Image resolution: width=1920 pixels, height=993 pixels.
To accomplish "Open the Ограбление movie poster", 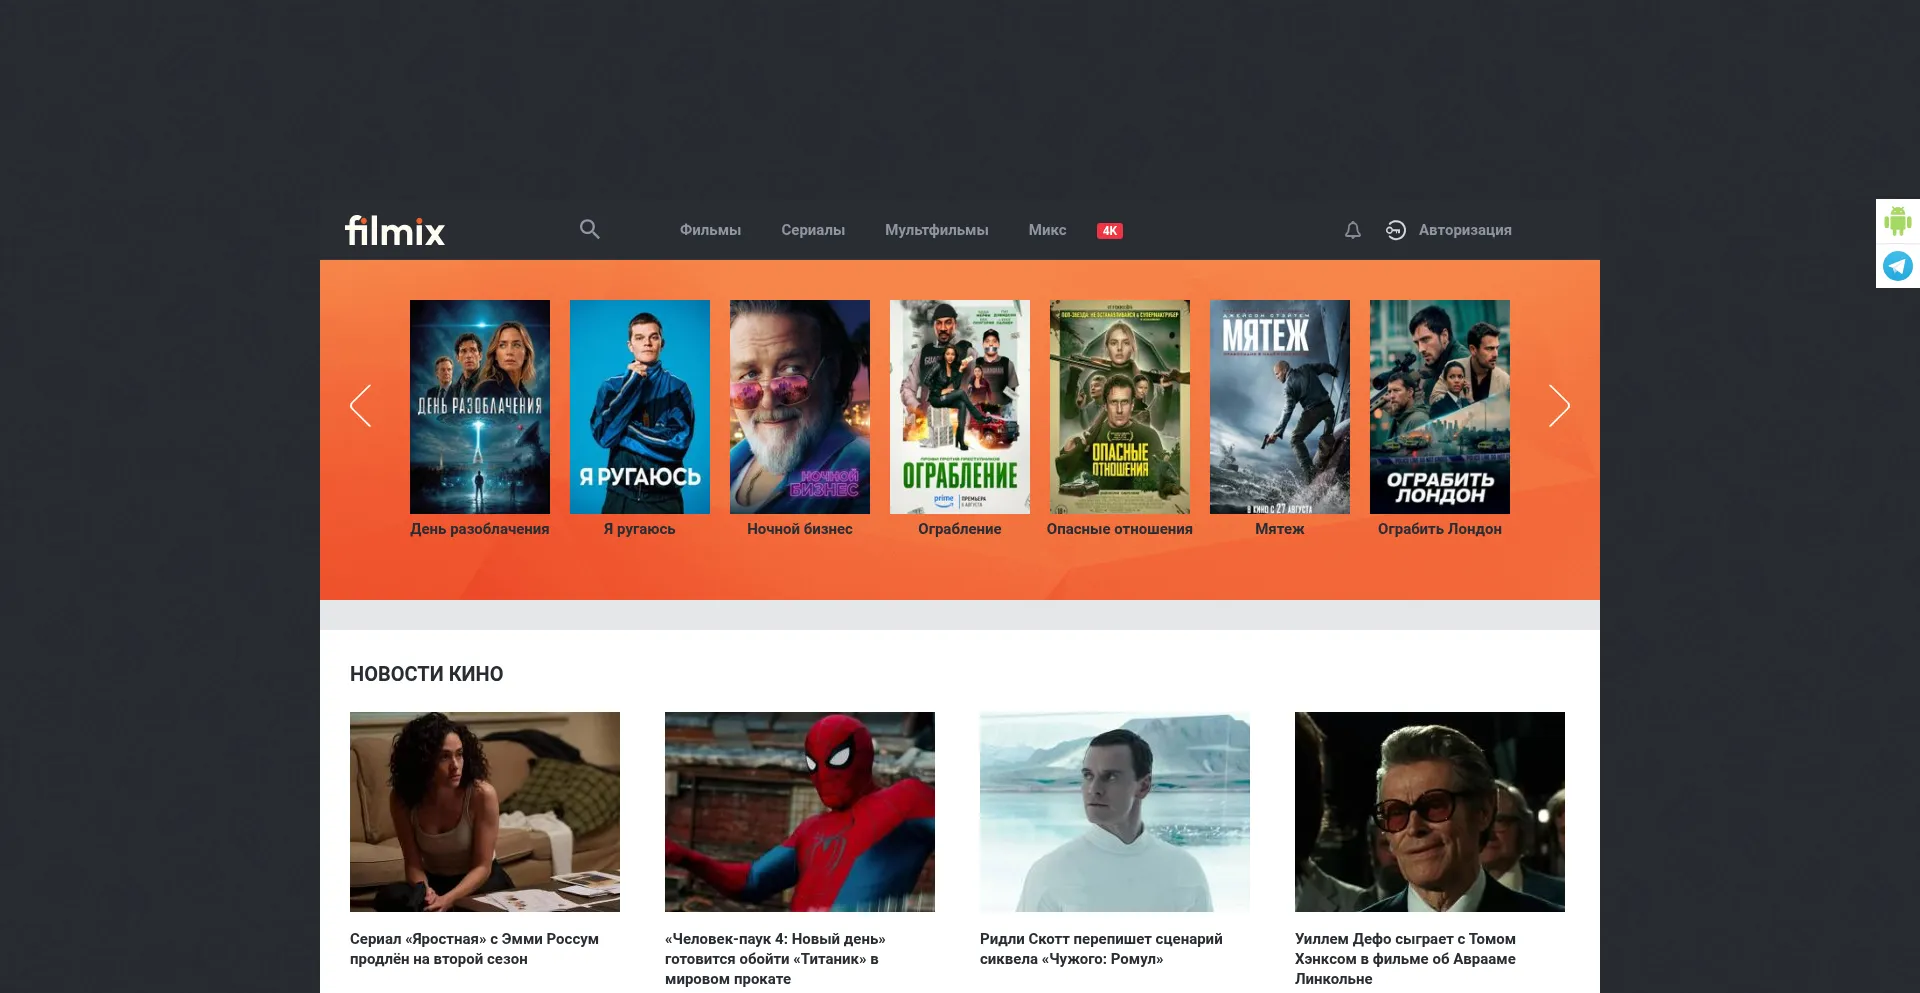I will point(960,407).
